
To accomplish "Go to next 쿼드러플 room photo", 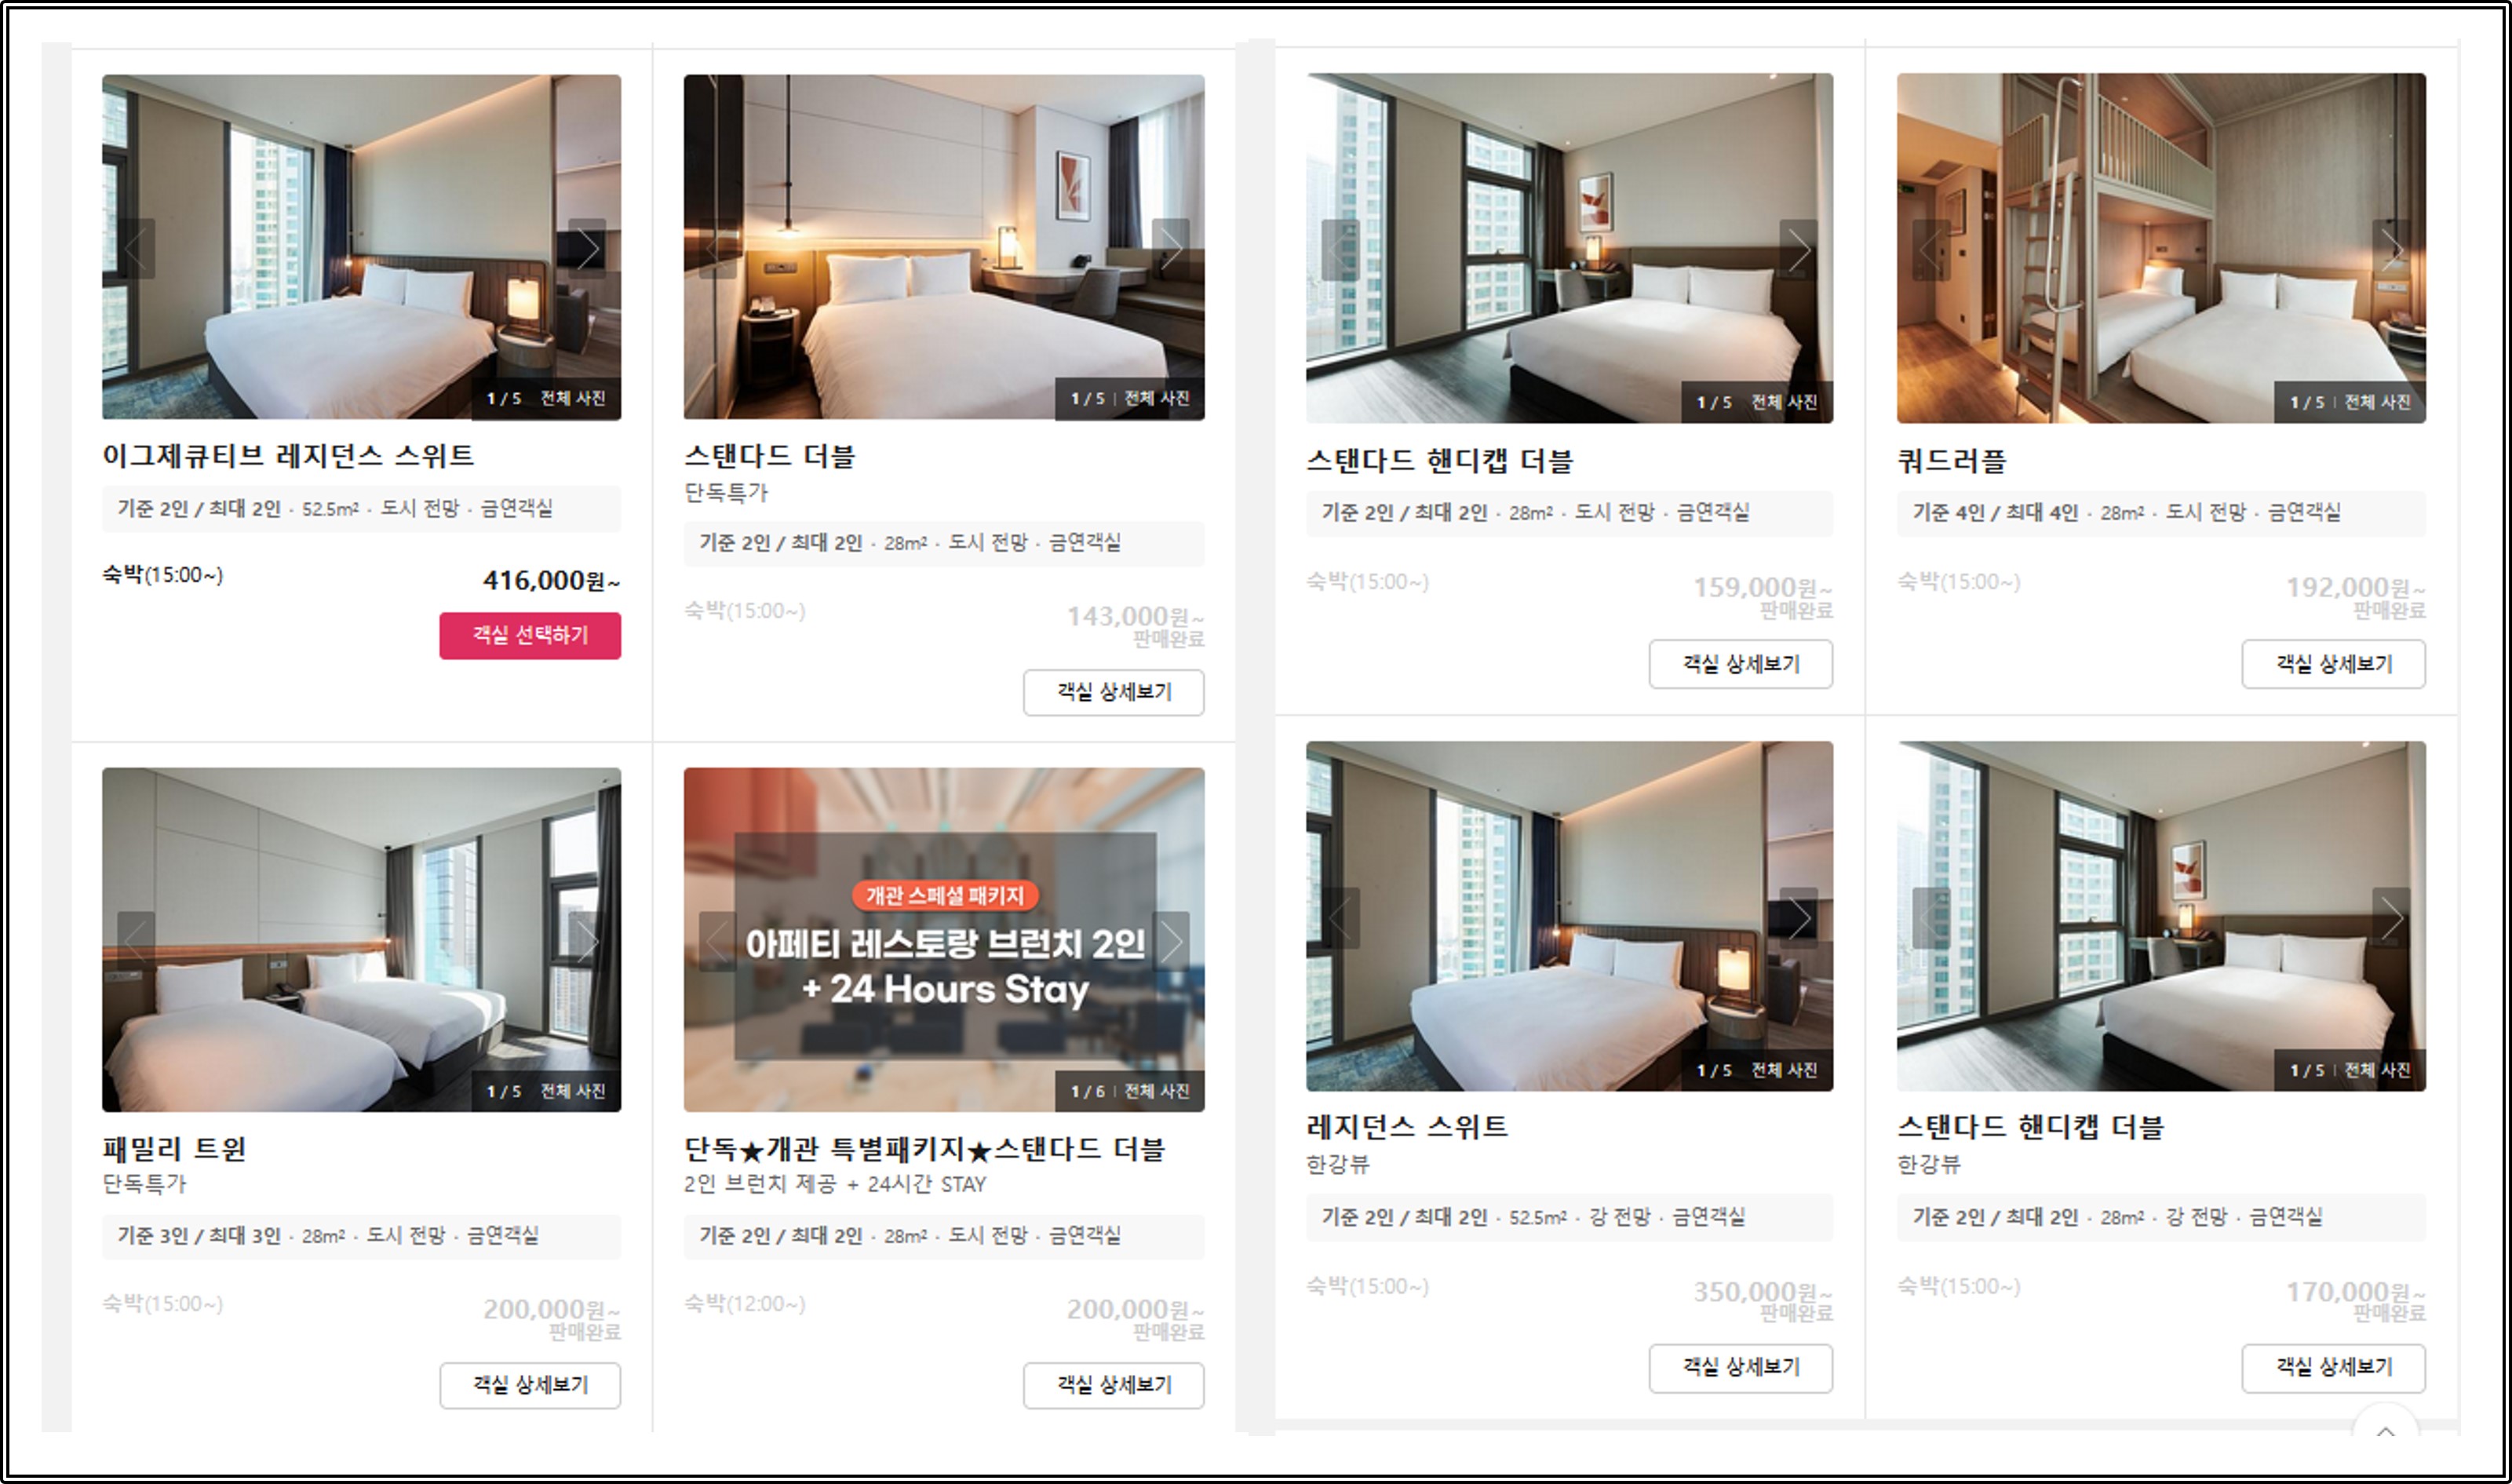I will (2391, 250).
